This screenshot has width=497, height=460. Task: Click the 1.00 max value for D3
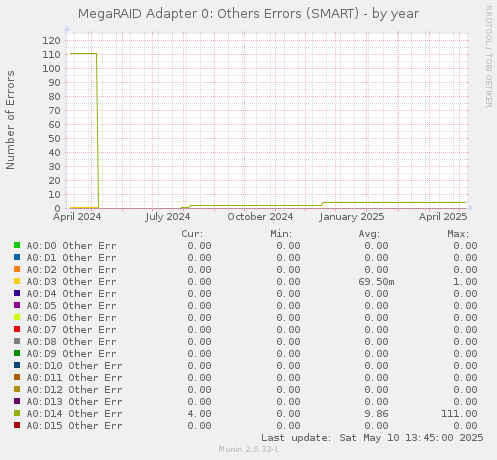tap(465, 282)
